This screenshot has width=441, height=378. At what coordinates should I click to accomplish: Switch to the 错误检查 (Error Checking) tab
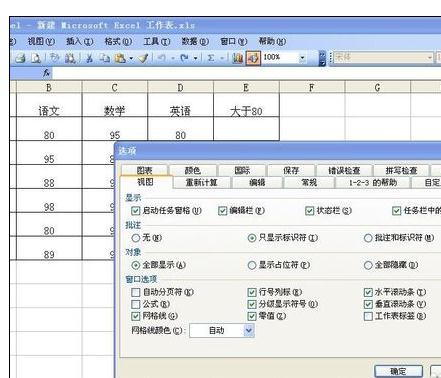click(344, 170)
